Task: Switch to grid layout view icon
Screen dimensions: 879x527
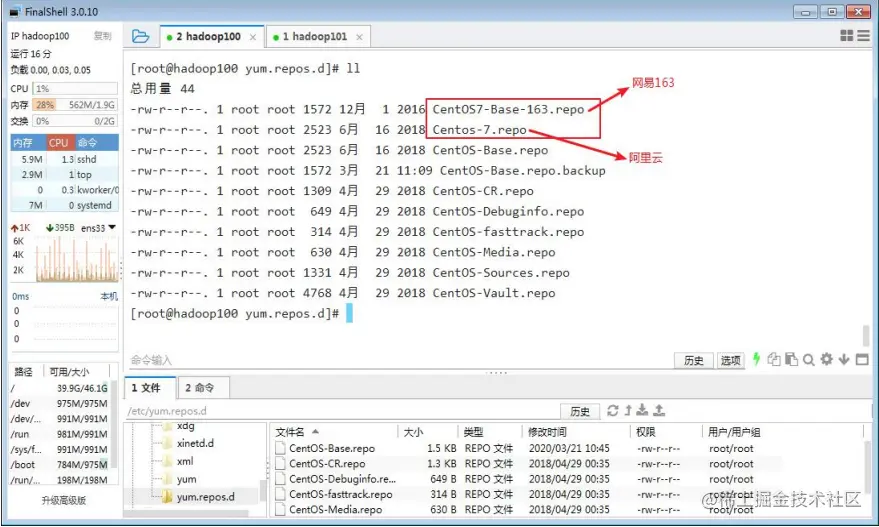Action: pos(846,36)
